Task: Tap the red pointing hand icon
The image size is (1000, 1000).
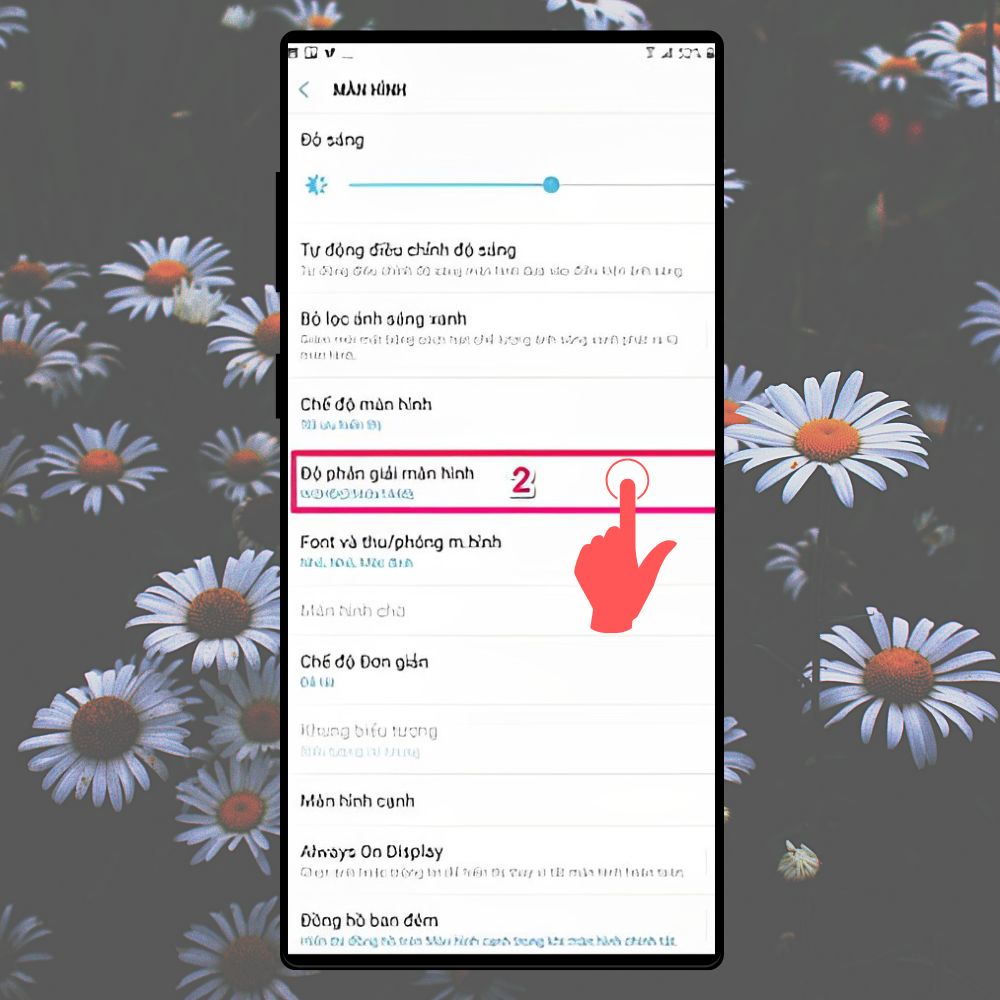Action: 622,556
